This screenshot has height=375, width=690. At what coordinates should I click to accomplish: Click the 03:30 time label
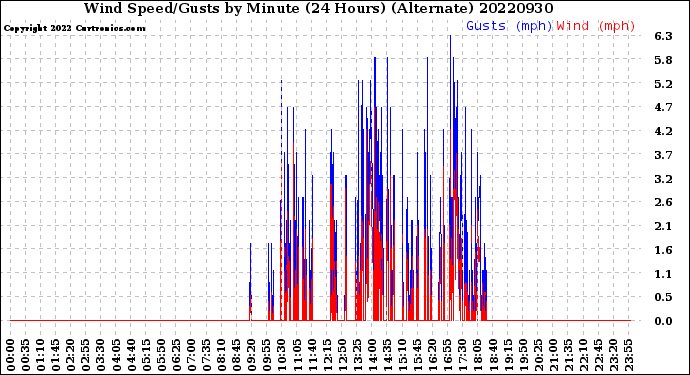point(101,355)
